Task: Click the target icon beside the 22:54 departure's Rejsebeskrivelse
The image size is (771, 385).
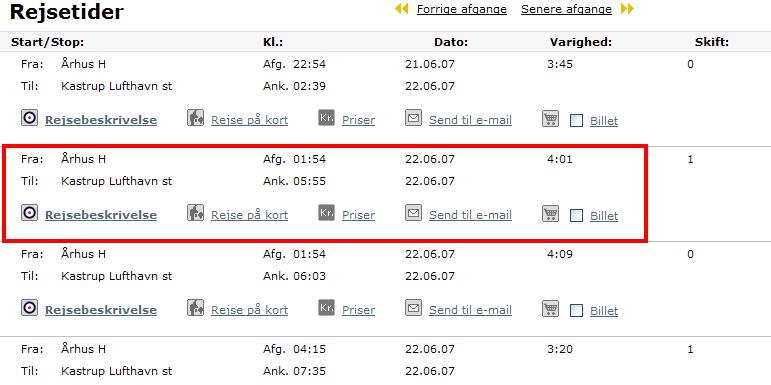Action: [30, 118]
